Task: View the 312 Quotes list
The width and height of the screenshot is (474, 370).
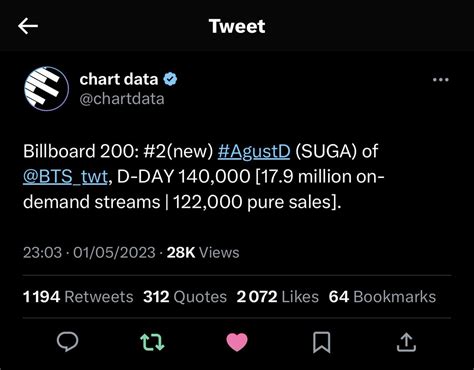Action: tap(185, 297)
